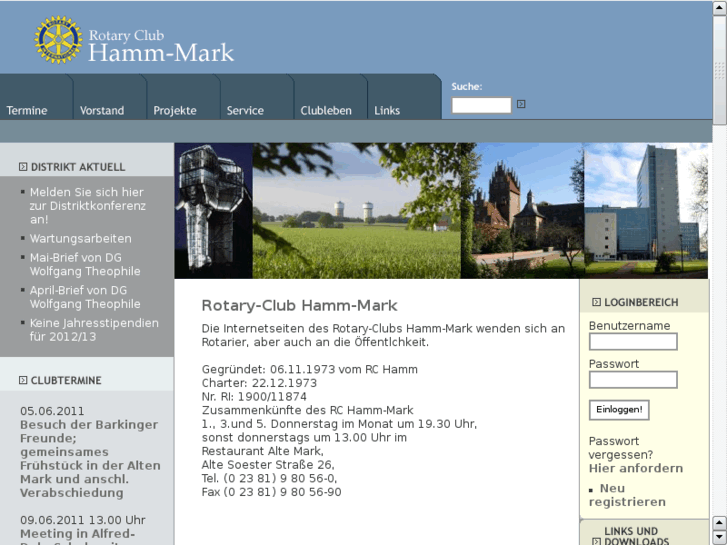727x545 pixels.
Task: Click the Loginbereich arrow icon
Action: tap(596, 302)
